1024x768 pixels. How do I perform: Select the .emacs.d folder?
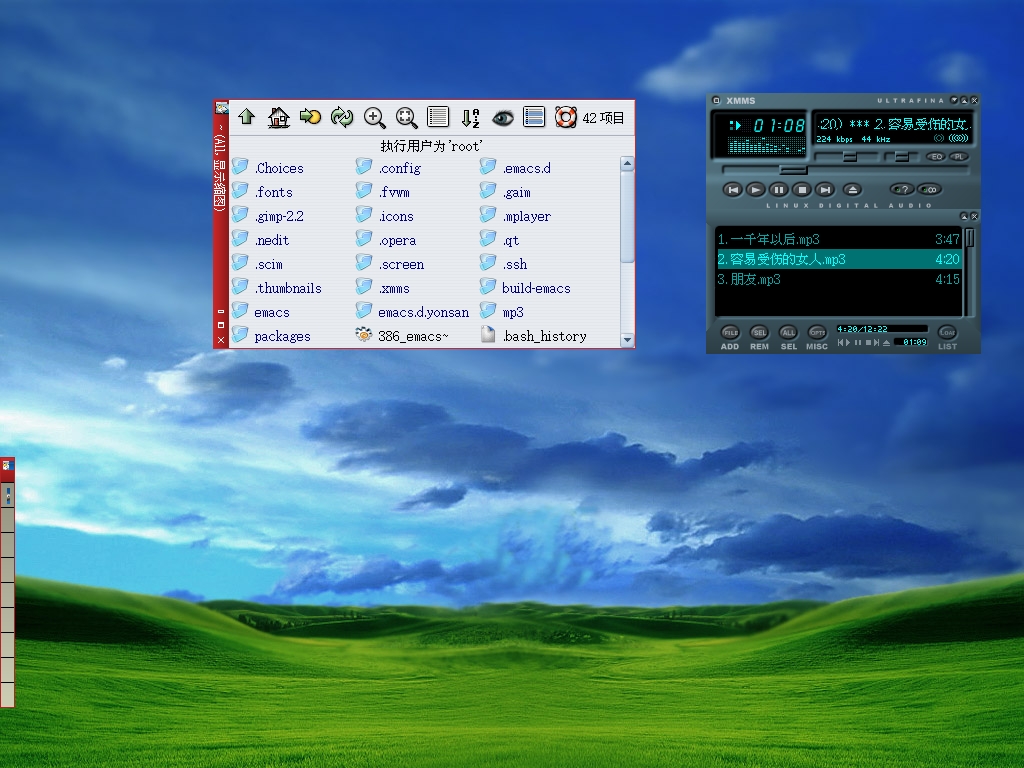point(515,168)
